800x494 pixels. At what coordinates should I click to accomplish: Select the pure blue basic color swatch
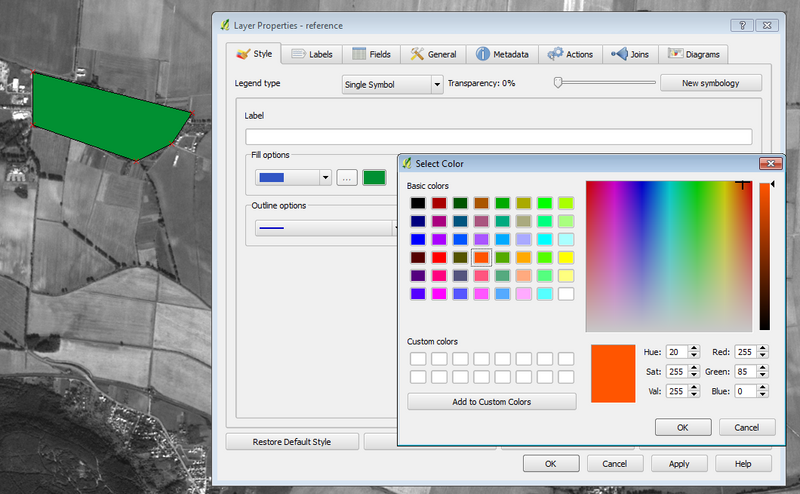[x=418, y=239]
